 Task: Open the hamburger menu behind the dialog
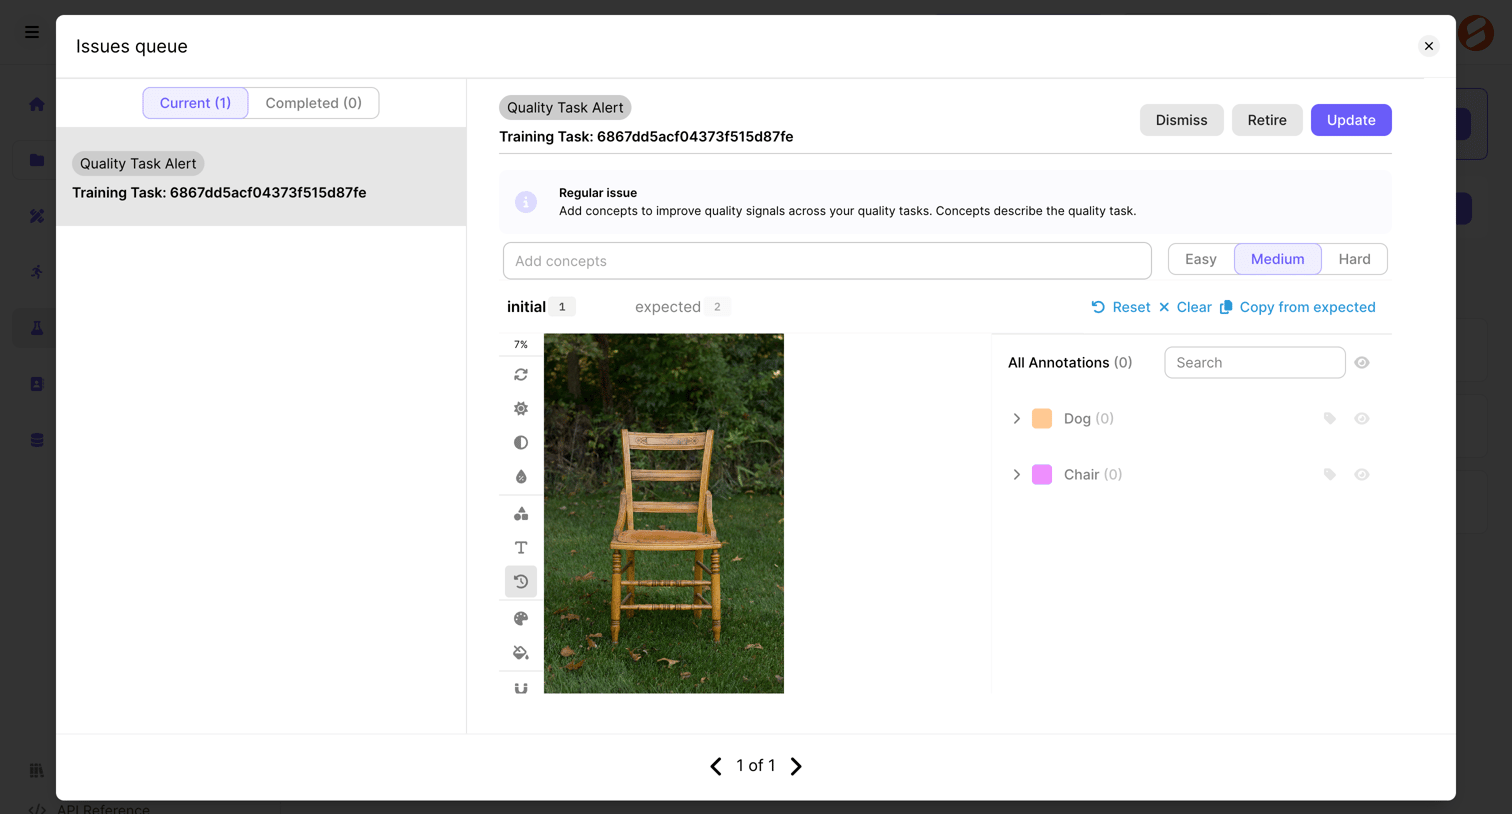pyautogui.click(x=32, y=32)
